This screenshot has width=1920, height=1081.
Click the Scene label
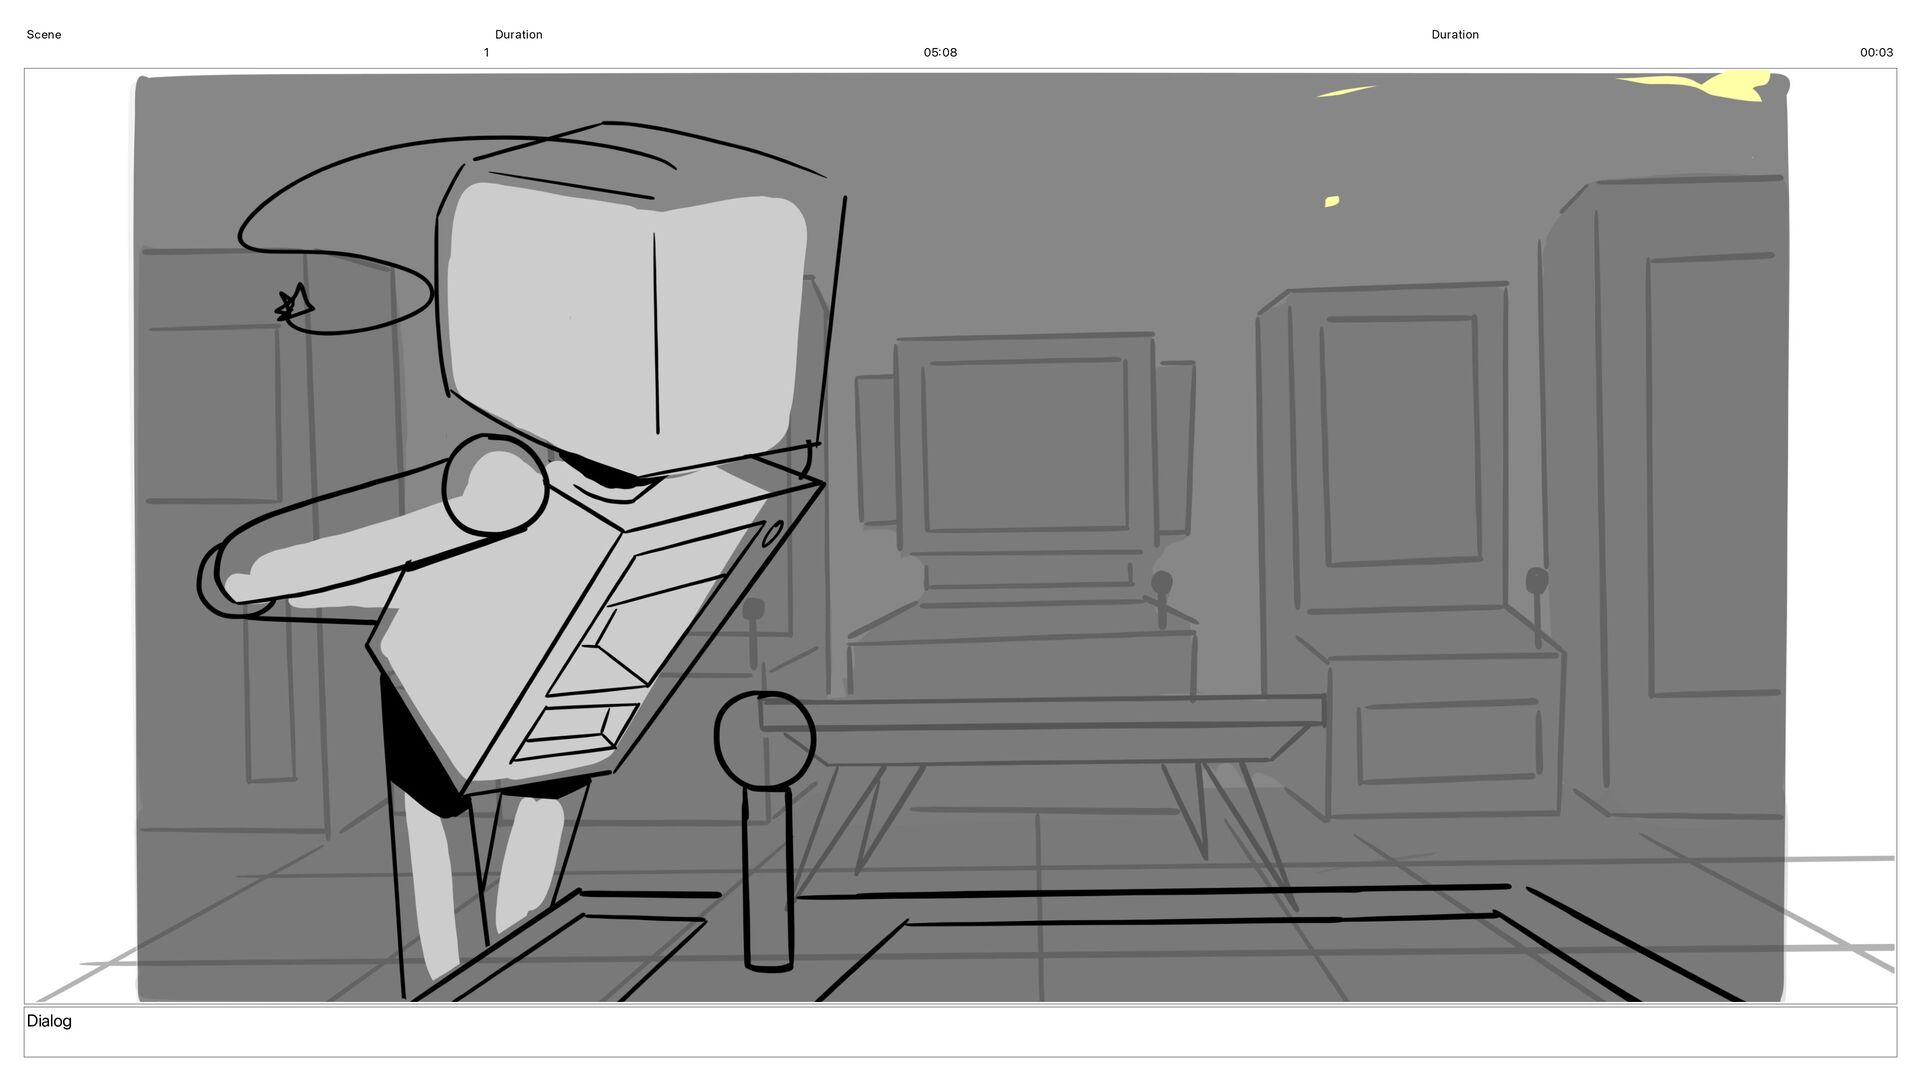43,35
